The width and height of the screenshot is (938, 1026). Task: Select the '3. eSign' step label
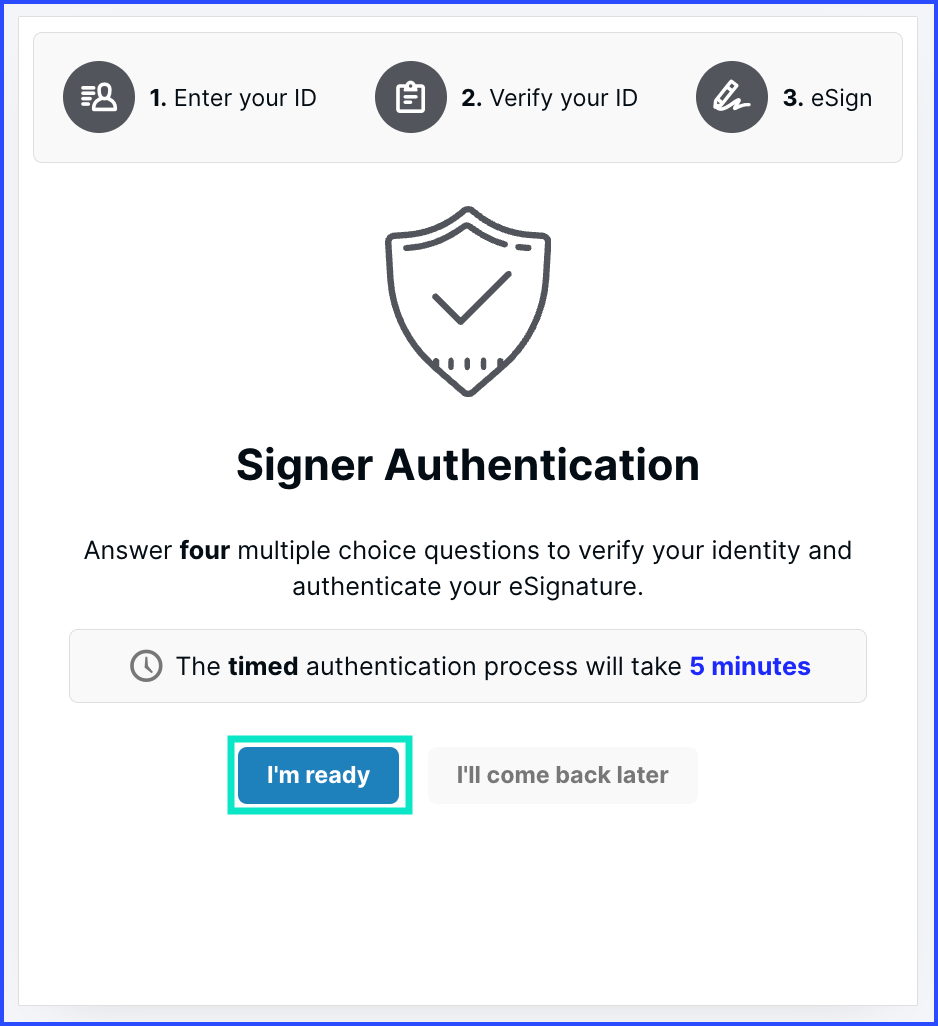827,98
